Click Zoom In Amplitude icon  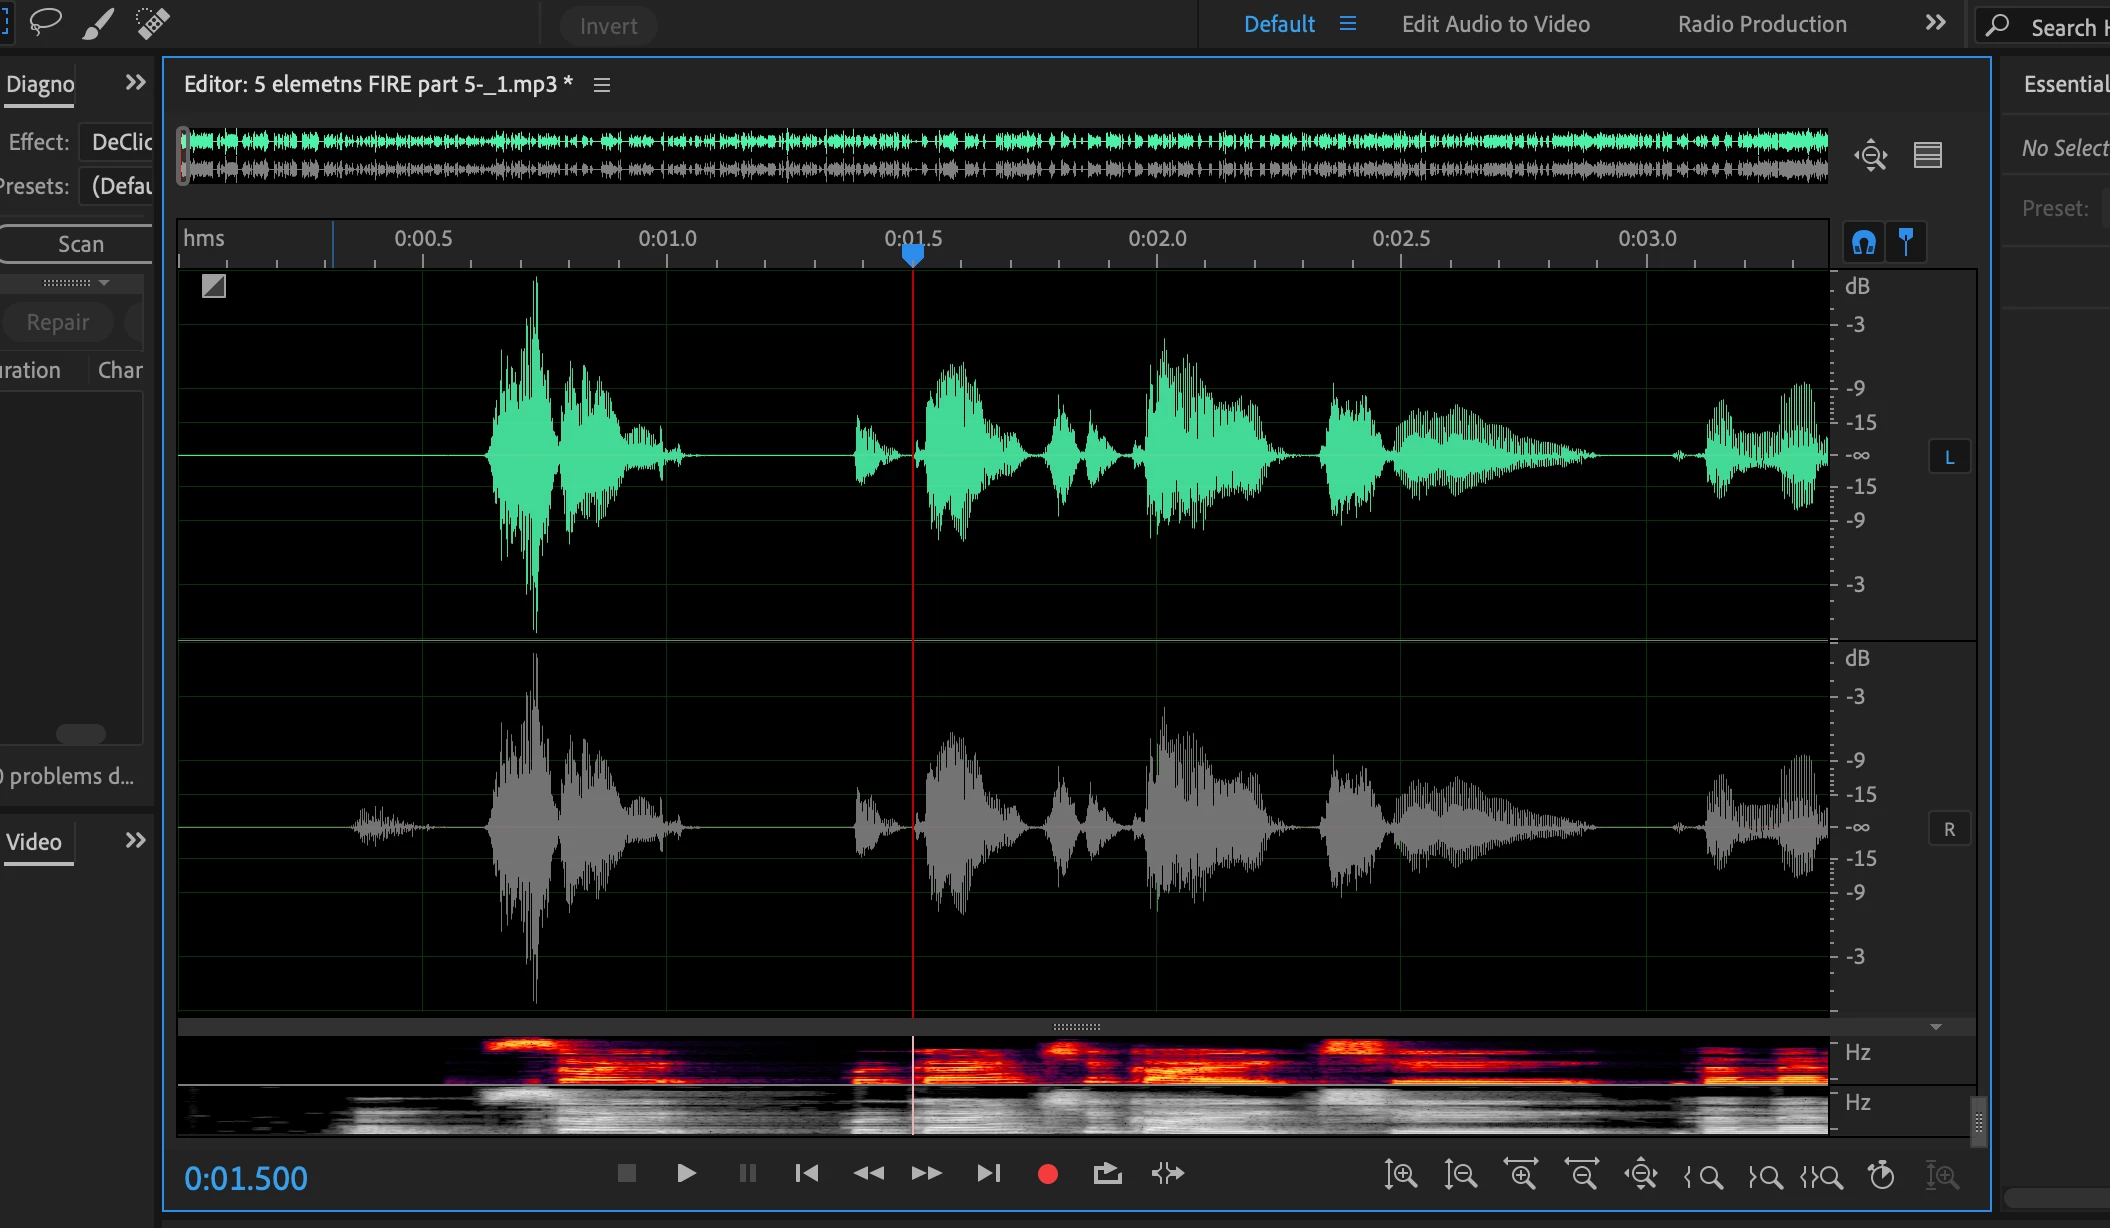tap(1400, 1175)
